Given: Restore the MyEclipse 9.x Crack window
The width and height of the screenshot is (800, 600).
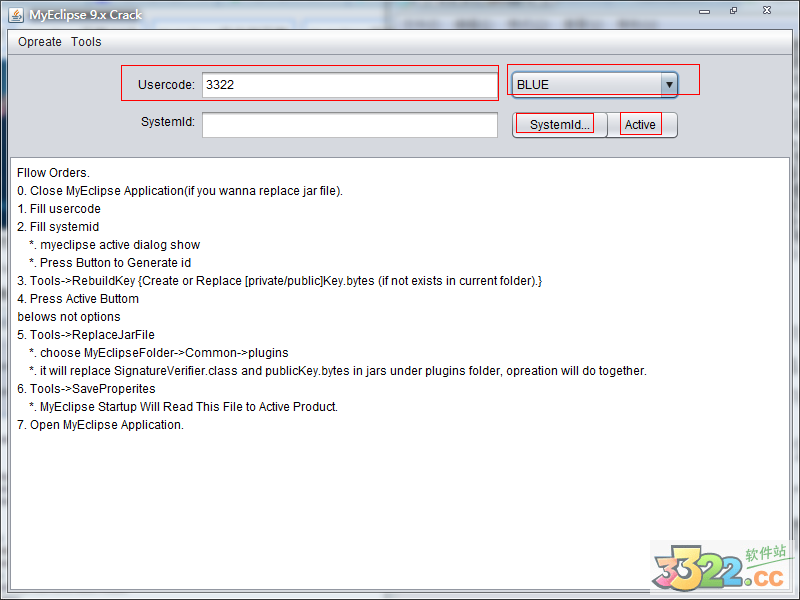Looking at the screenshot, I should point(733,11).
